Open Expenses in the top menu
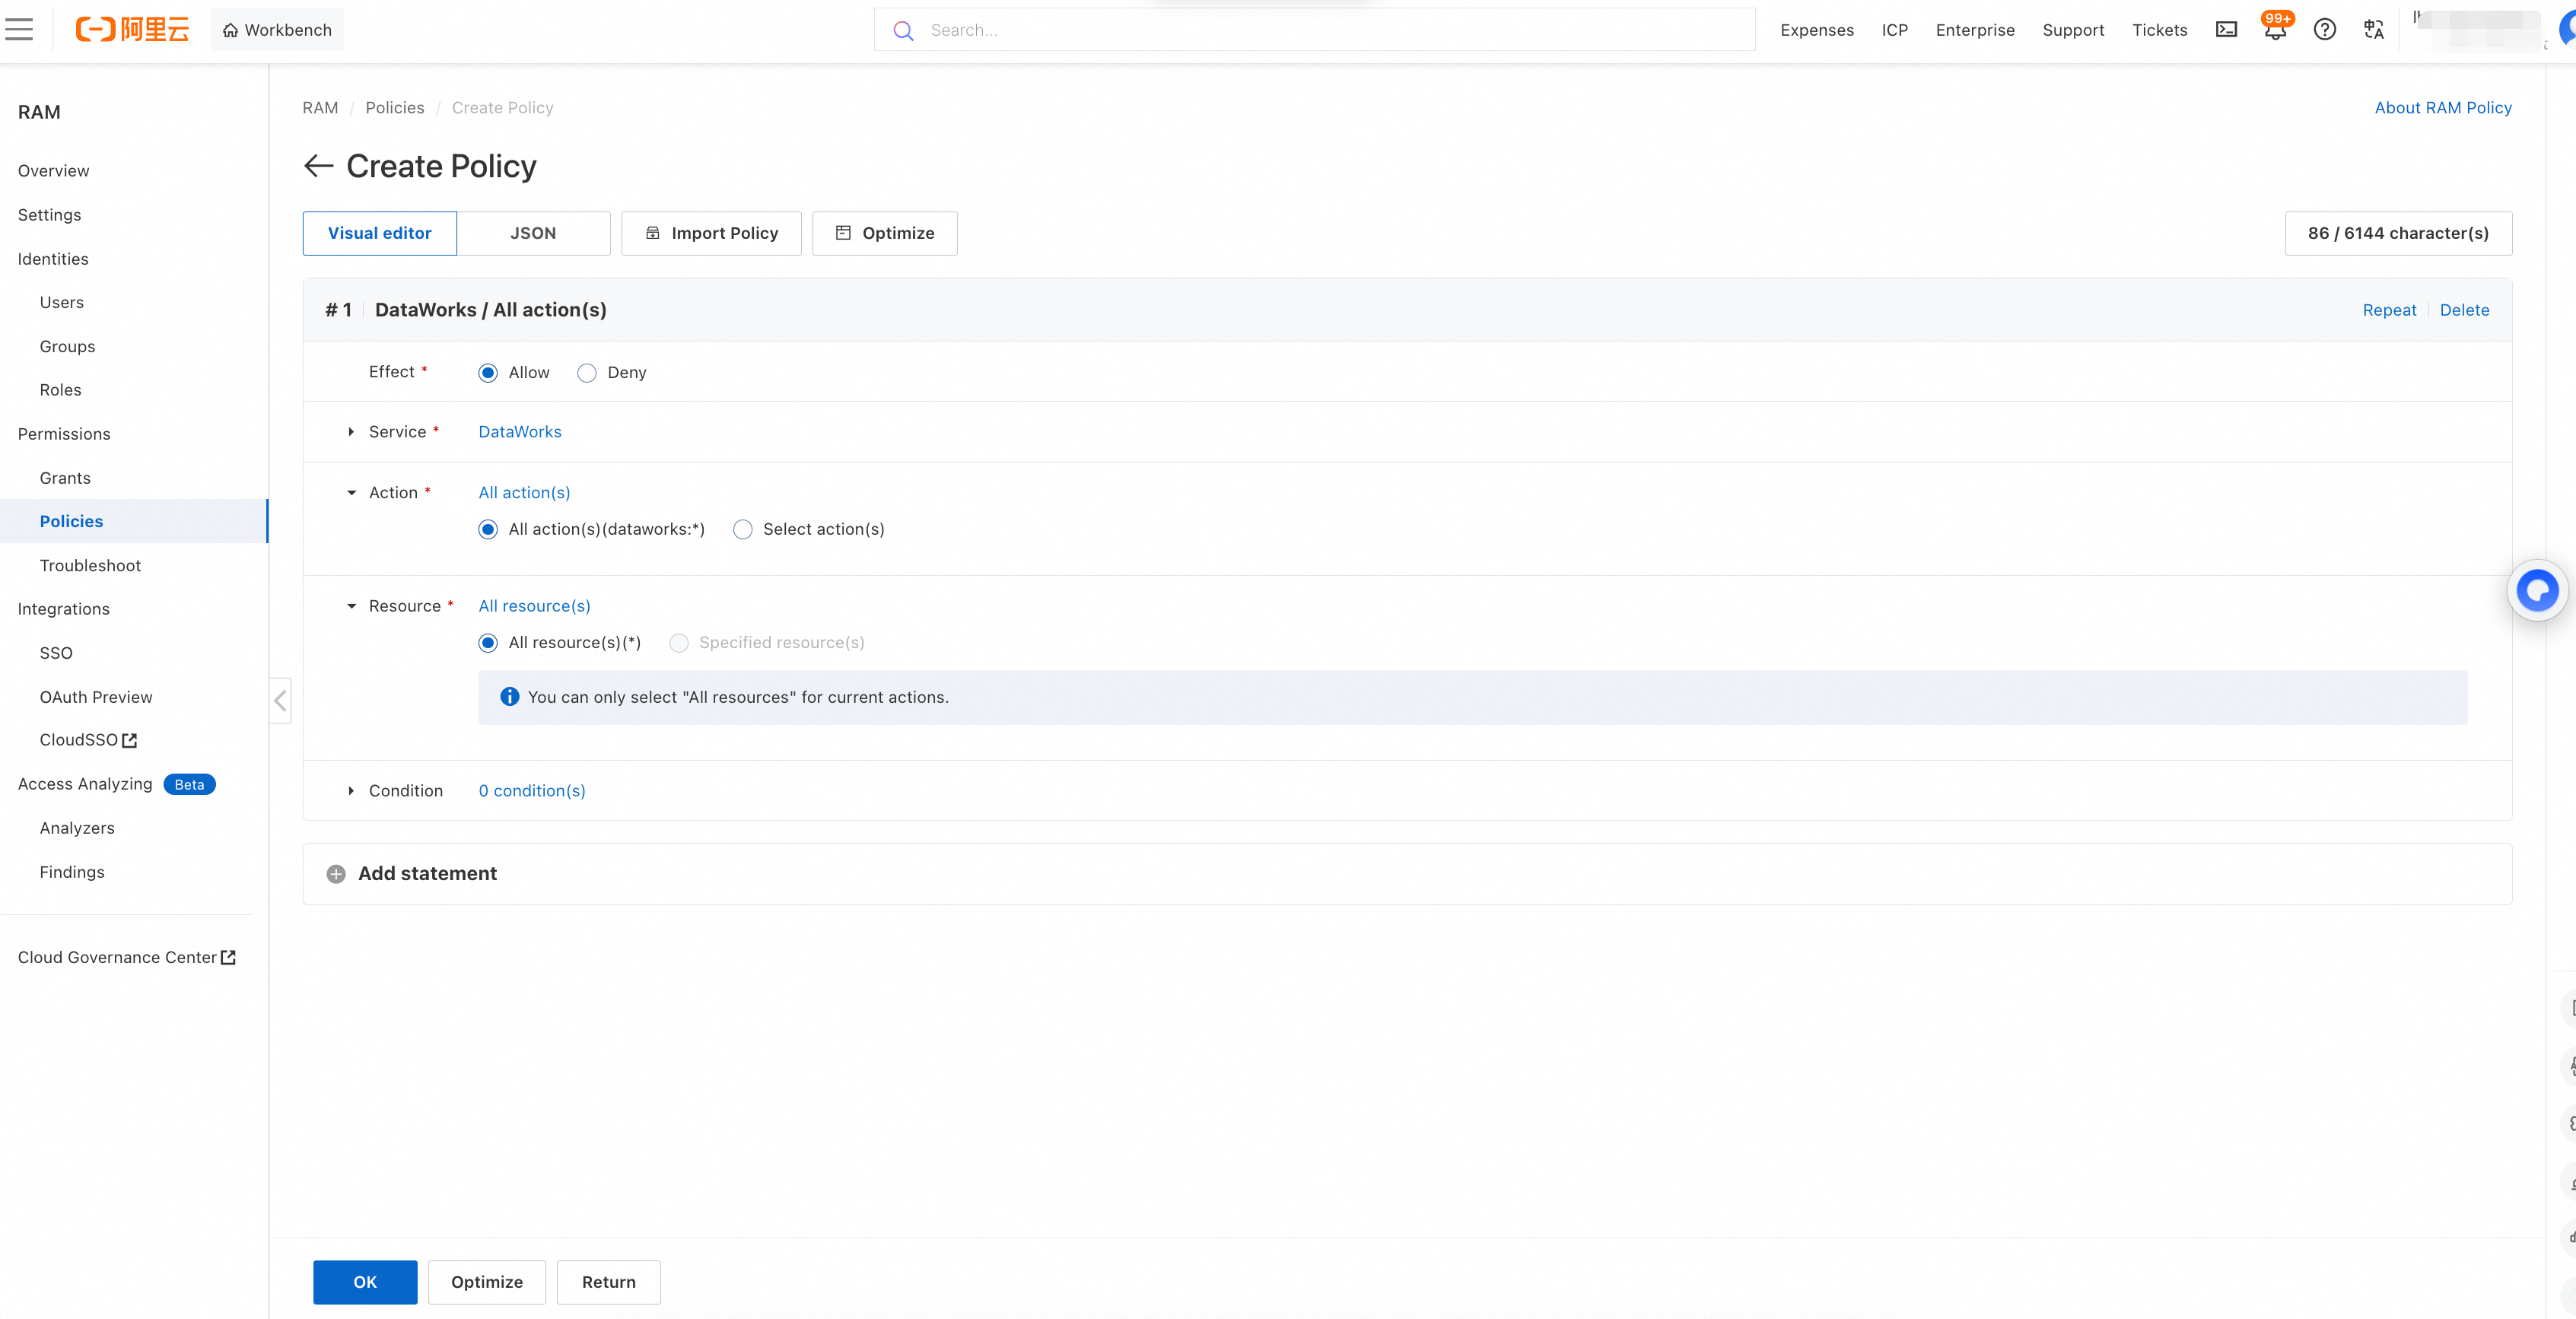The width and height of the screenshot is (2576, 1319). pyautogui.click(x=1817, y=30)
